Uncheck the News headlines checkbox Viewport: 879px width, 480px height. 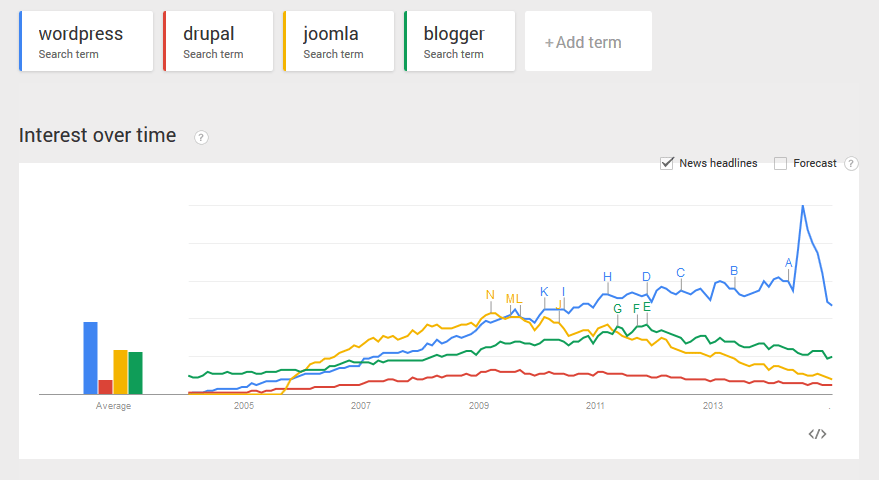(667, 163)
